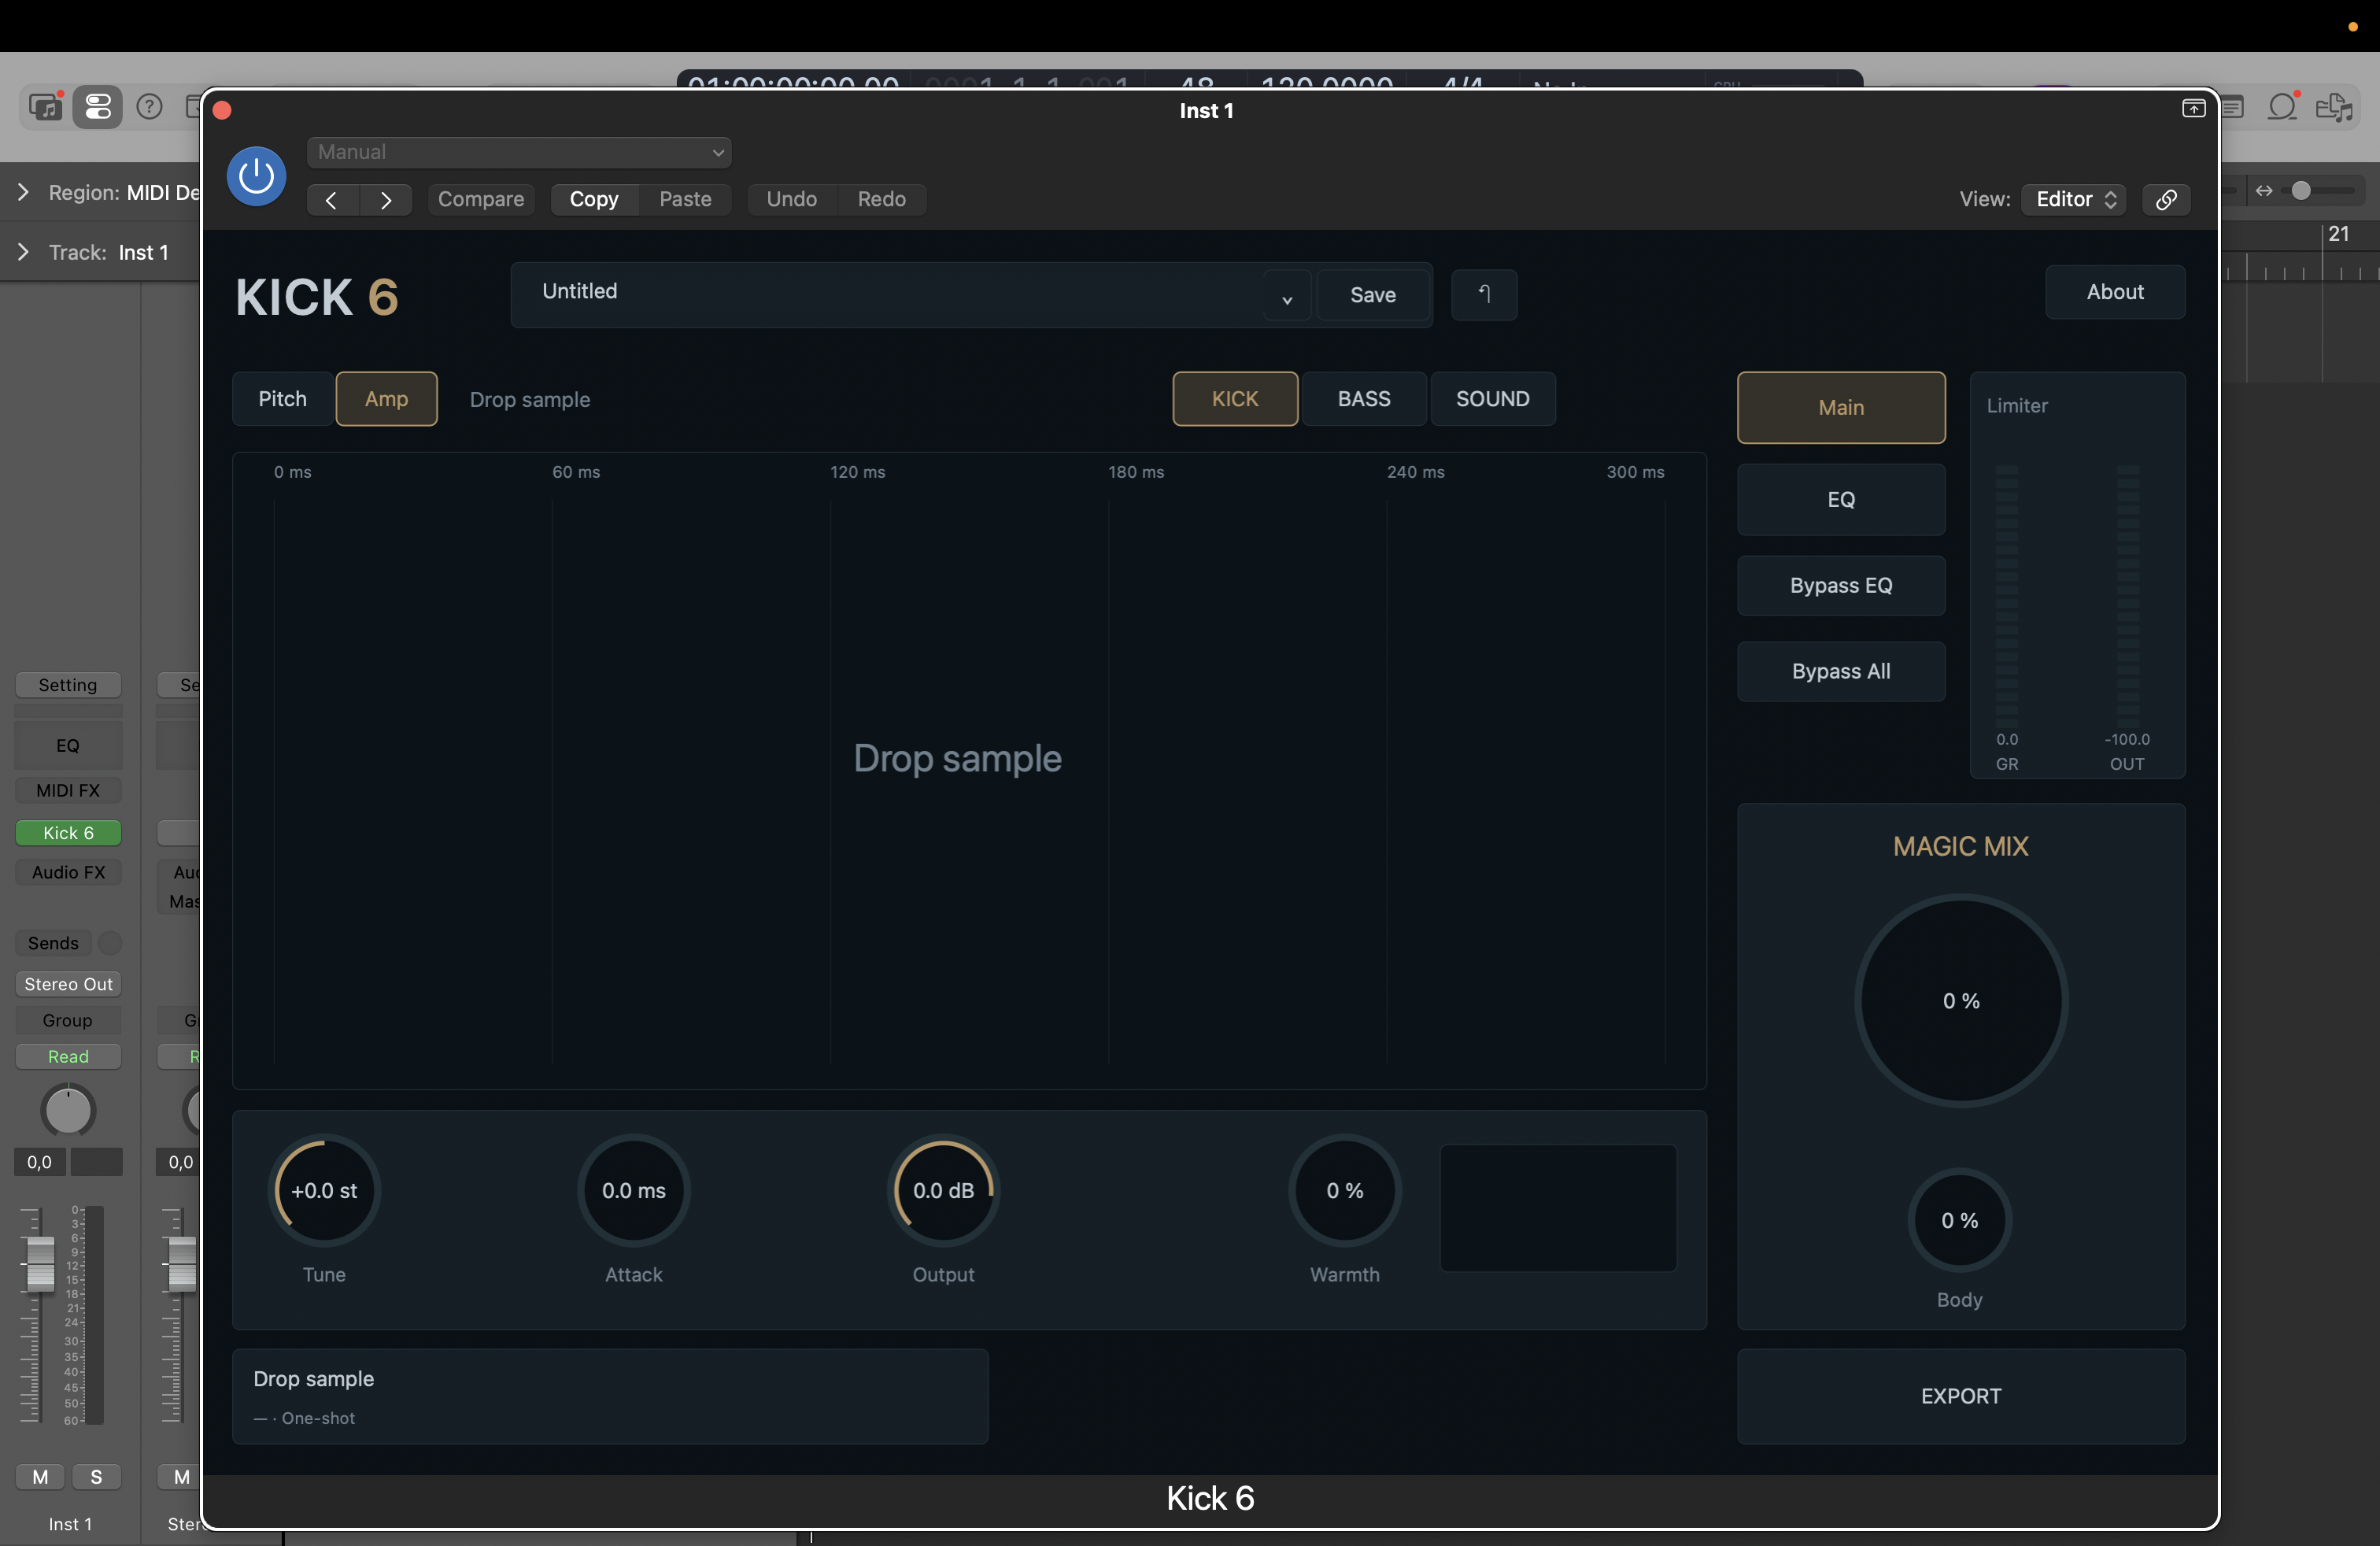Toggle the plugin power bypass button
2380x1546 pixels.
[x=256, y=176]
